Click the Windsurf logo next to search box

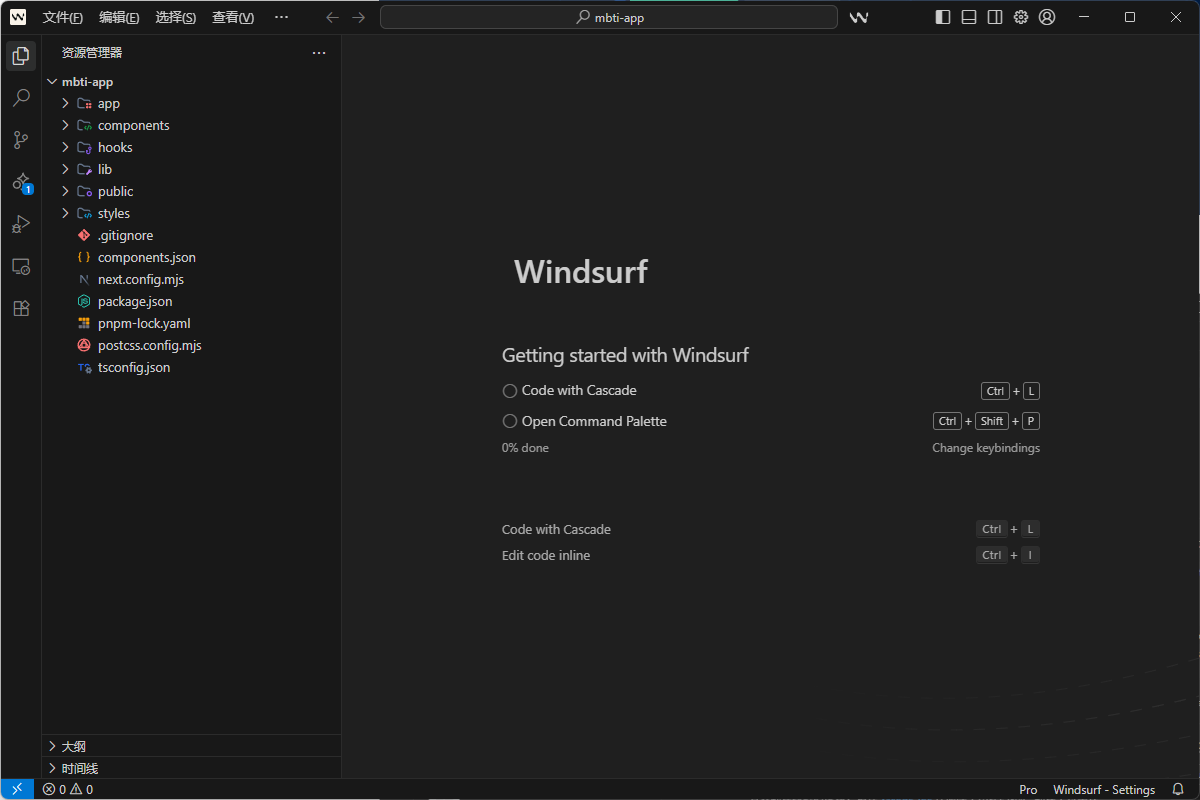click(858, 17)
